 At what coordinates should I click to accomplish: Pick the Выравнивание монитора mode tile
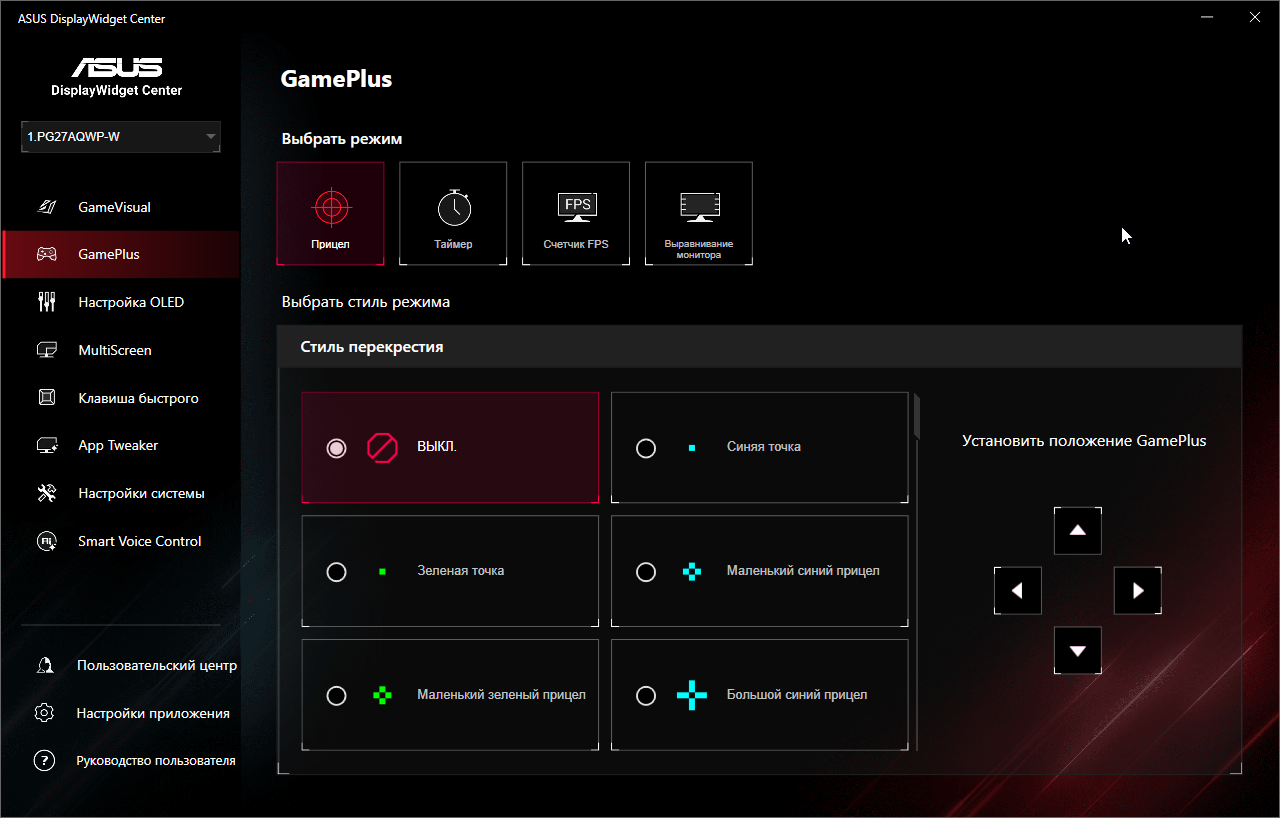pyautogui.click(x=699, y=213)
